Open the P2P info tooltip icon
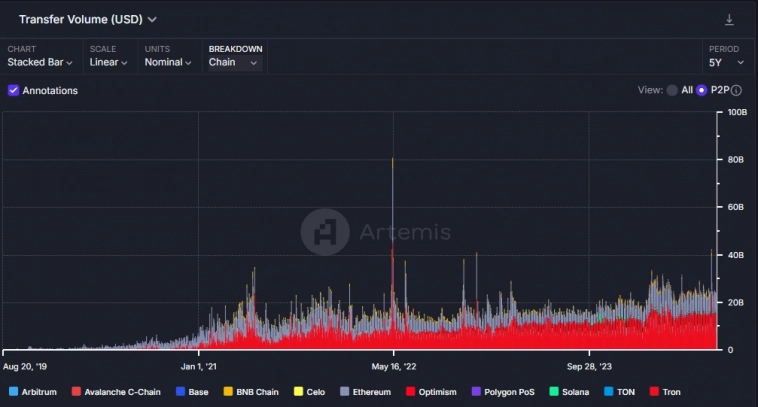758x407 pixels. point(736,90)
